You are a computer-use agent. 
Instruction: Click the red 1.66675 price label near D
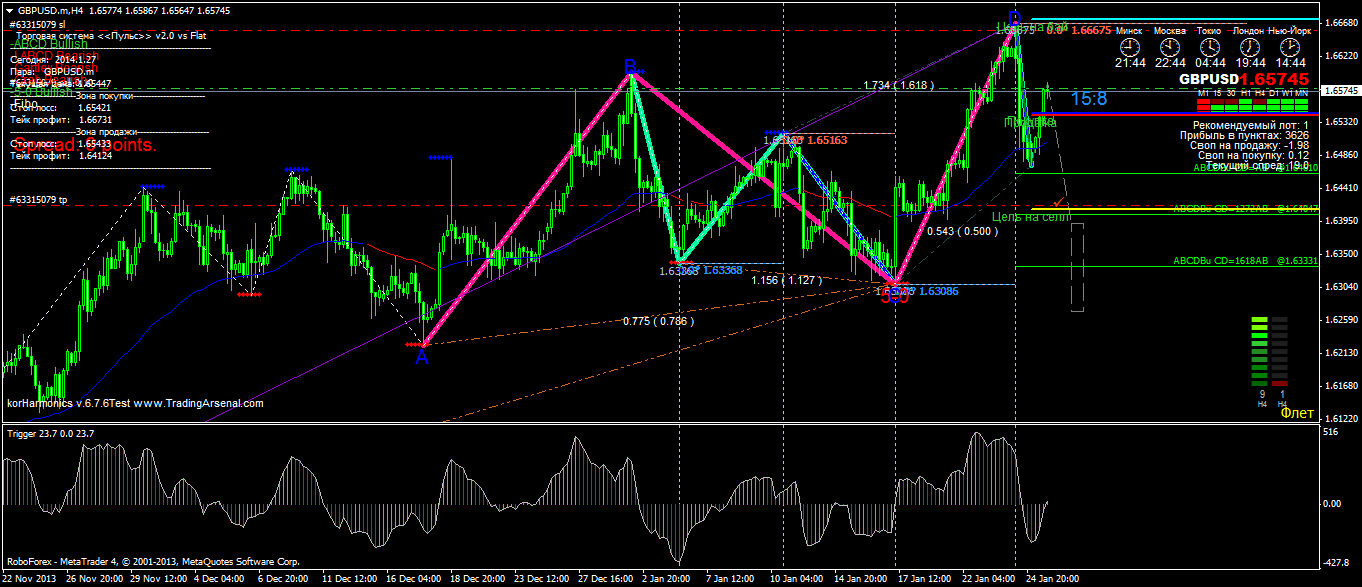[x=1091, y=31]
